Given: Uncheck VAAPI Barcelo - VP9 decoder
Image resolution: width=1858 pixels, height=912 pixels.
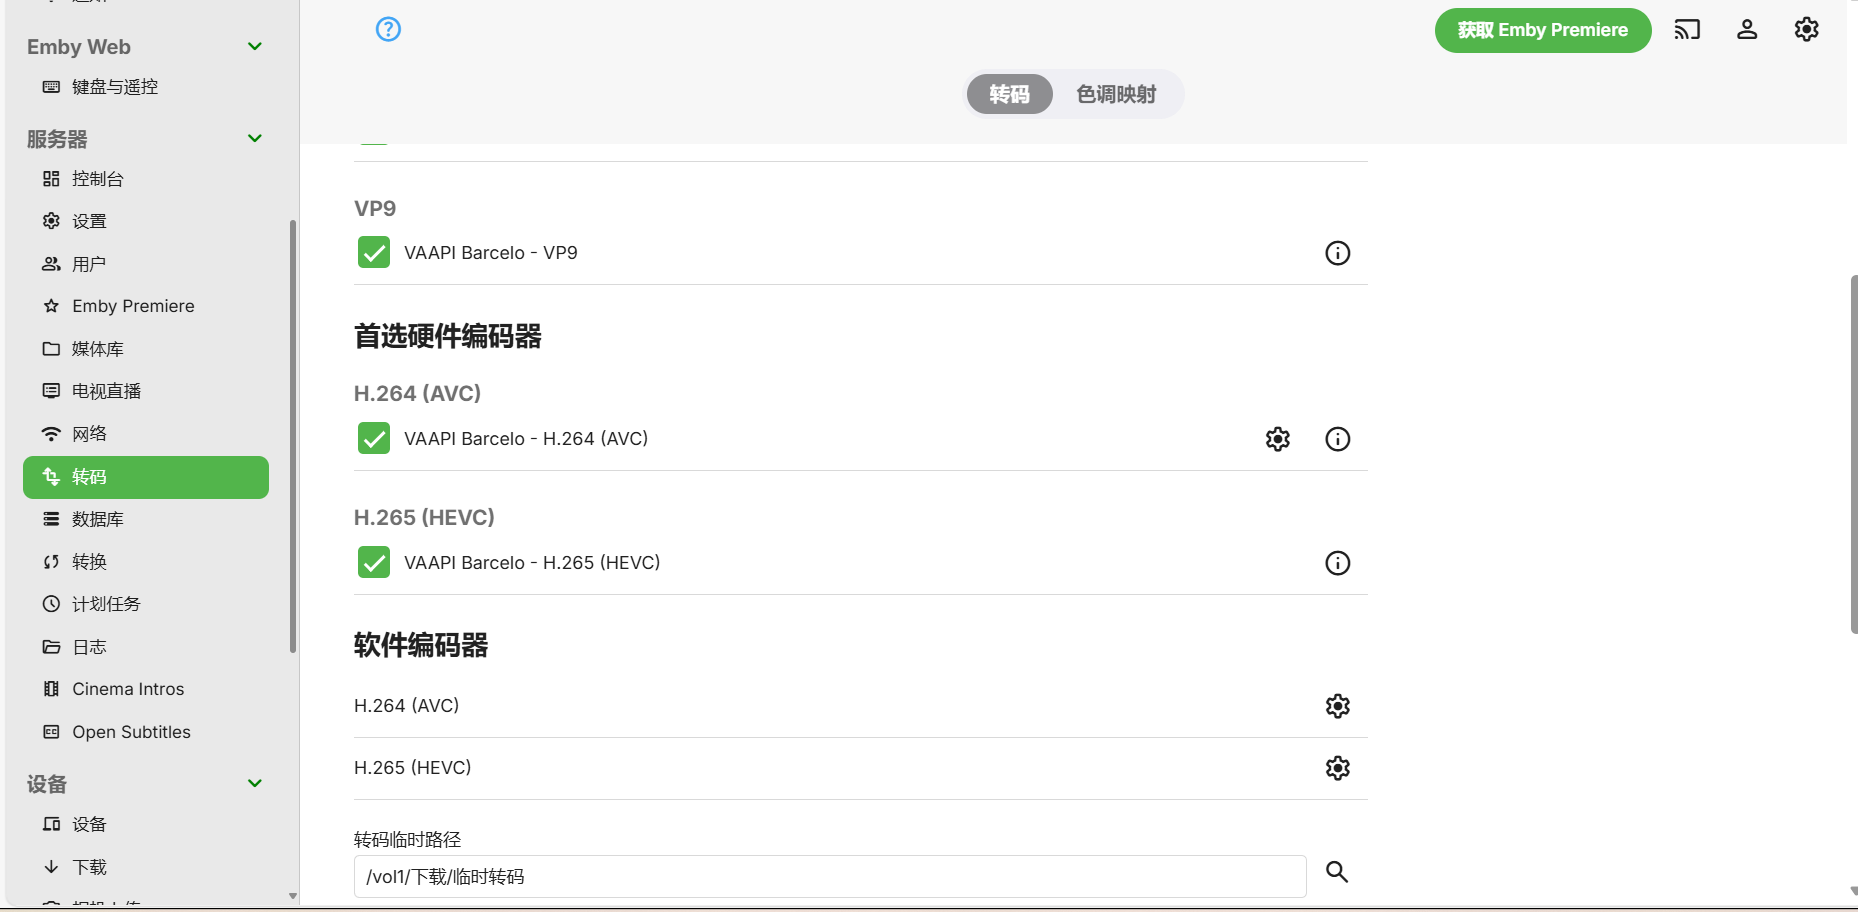Looking at the screenshot, I should pyautogui.click(x=374, y=252).
